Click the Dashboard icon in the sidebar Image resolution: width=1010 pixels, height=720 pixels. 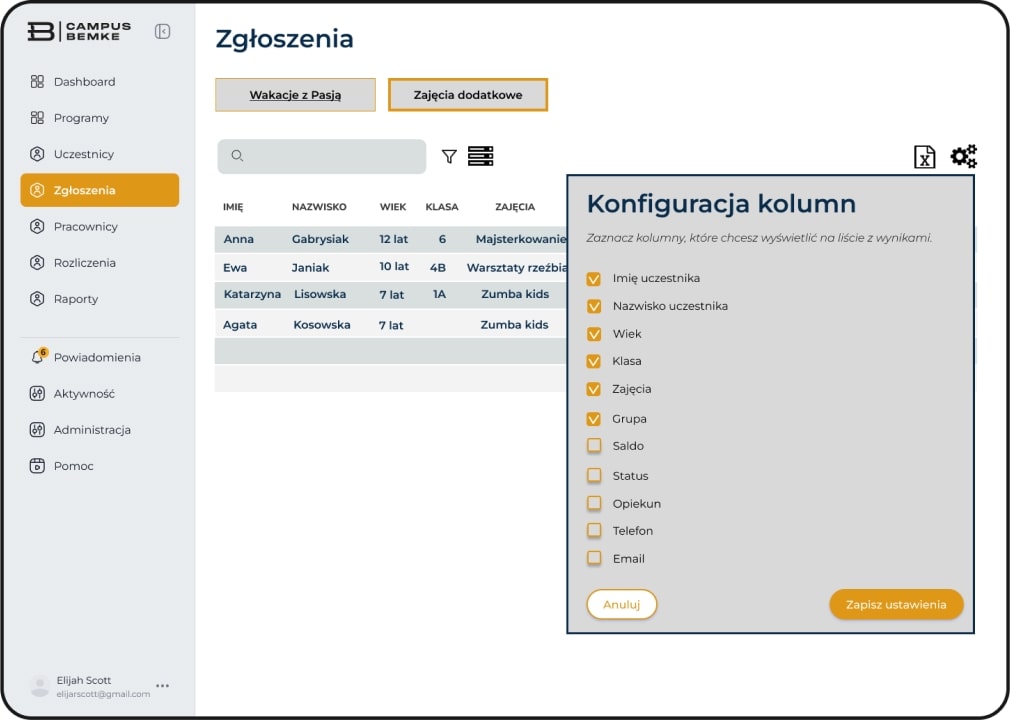tap(37, 82)
